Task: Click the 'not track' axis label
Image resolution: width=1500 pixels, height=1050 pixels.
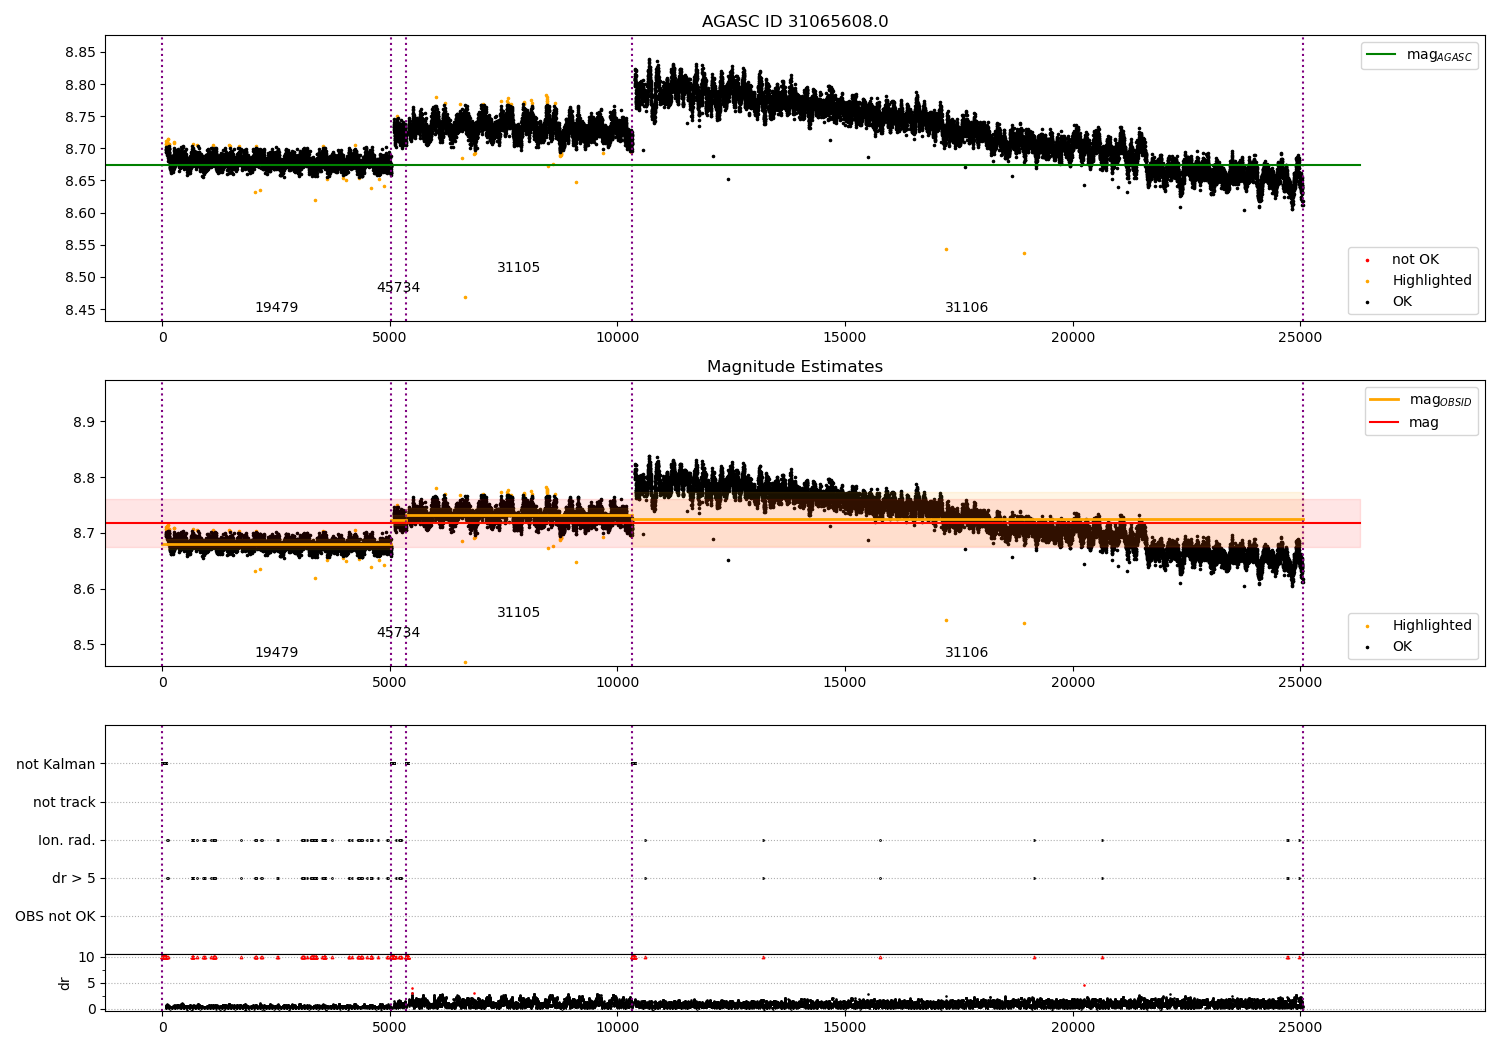Action: 64,802
